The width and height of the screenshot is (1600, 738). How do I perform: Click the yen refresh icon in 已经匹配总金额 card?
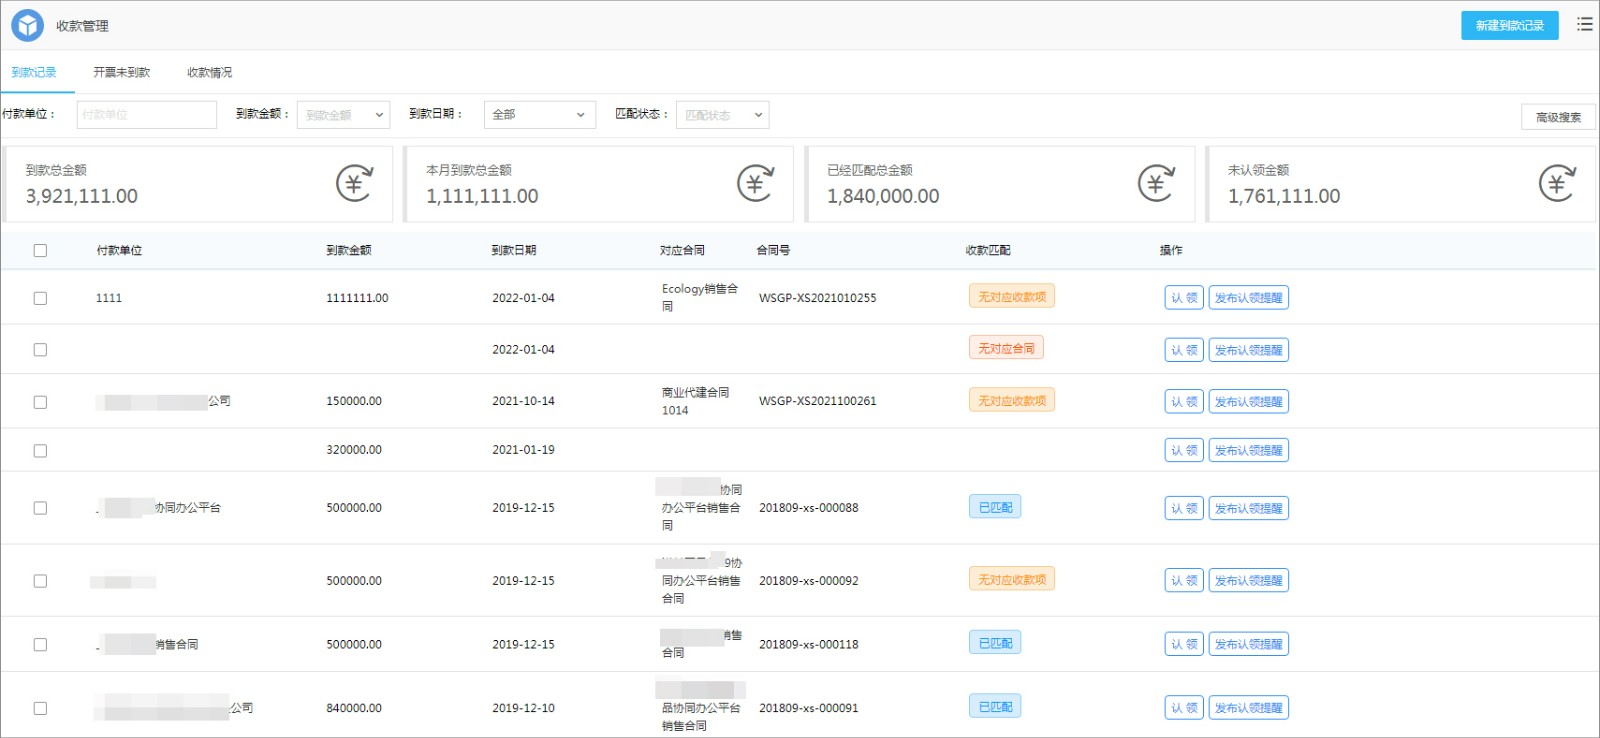click(1157, 183)
